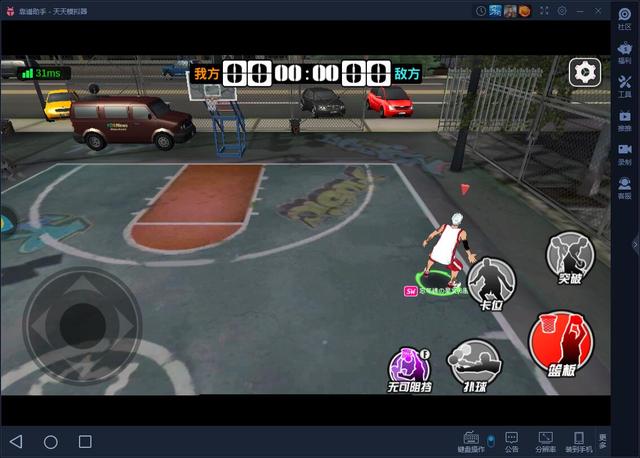Open the 工具 tools sidebar icon
Screen dimensions: 640x458
coord(624,87)
